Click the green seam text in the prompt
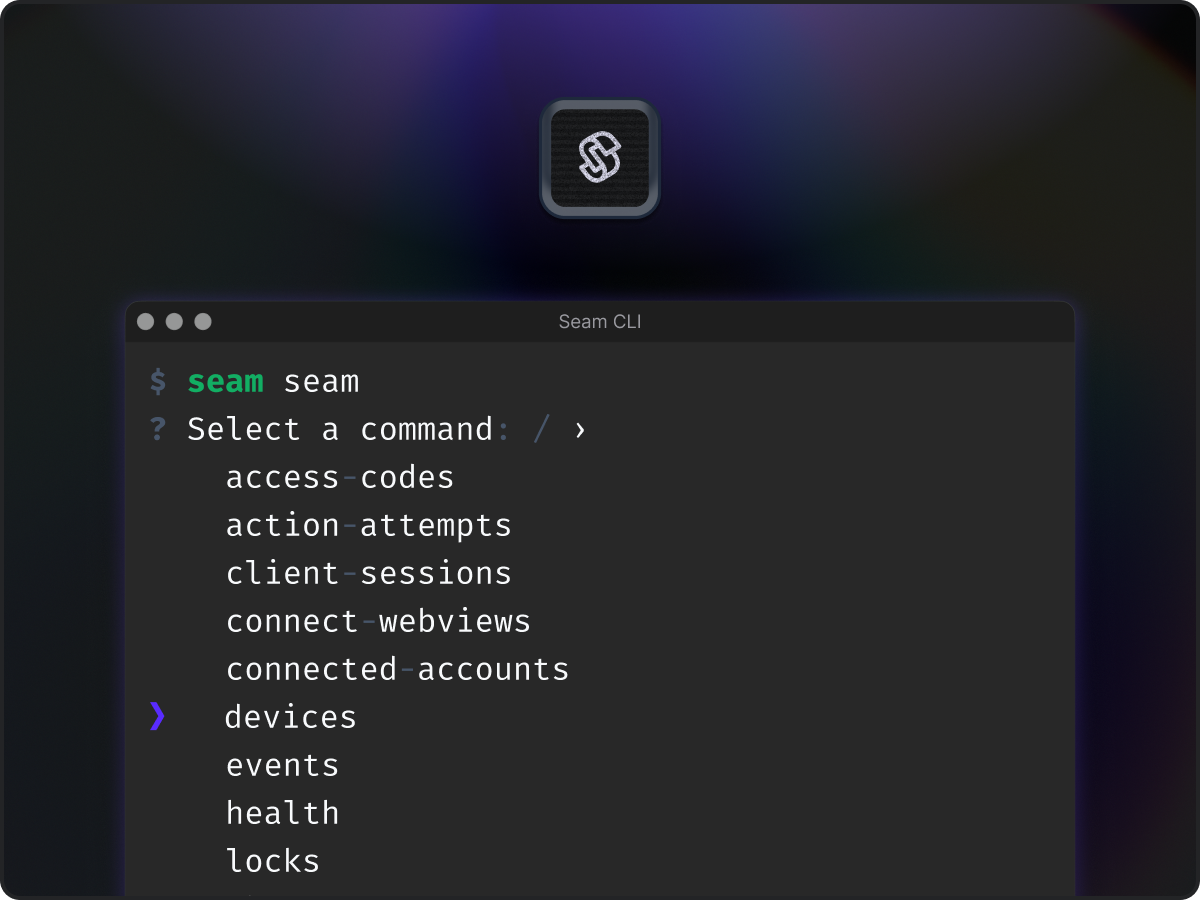Screen dimensions: 1200x900 [x=226, y=381]
